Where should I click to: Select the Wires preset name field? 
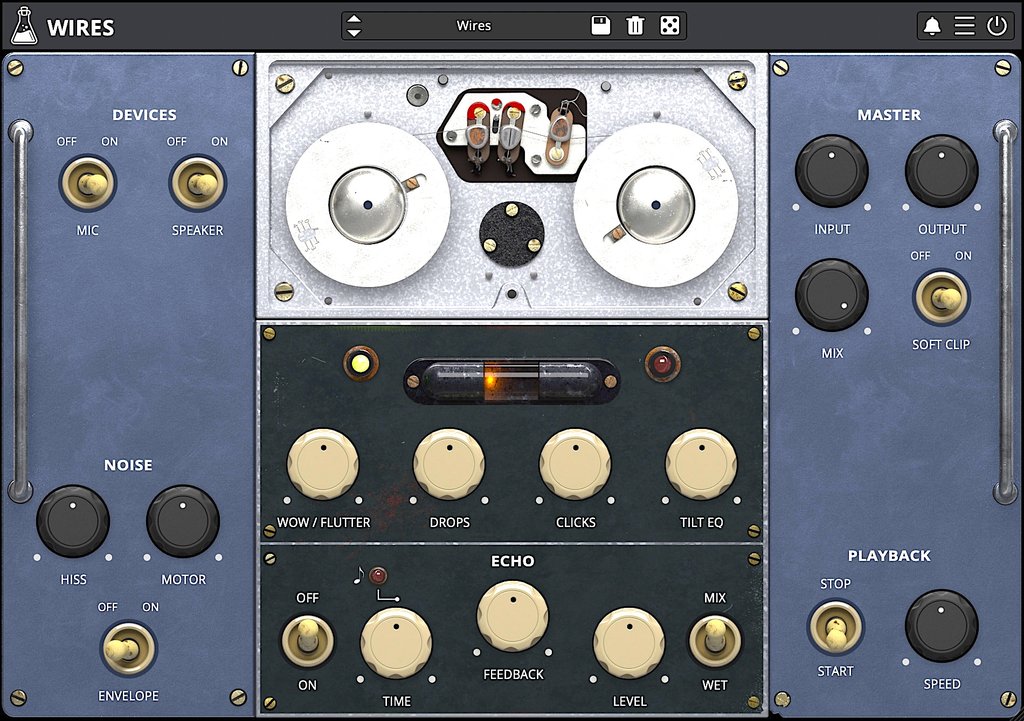tap(473, 26)
